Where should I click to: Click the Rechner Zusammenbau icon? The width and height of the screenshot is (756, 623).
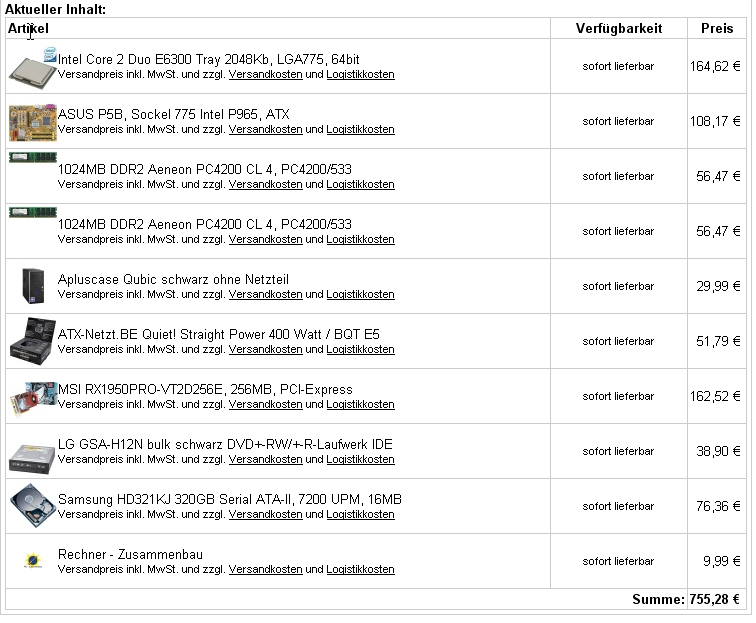point(33,561)
